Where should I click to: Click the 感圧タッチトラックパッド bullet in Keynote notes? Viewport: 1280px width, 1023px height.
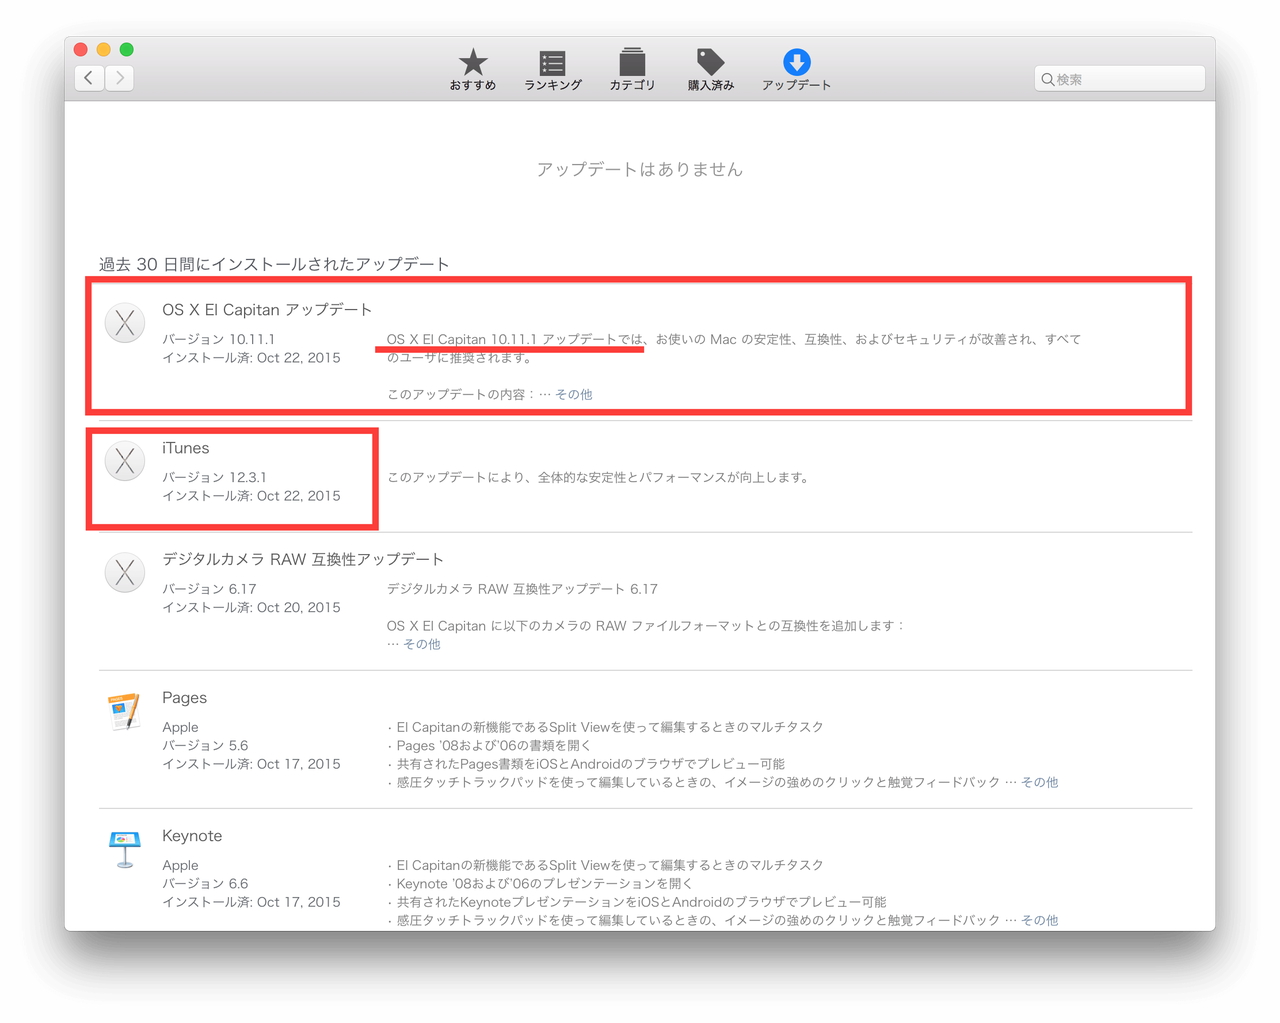694,920
